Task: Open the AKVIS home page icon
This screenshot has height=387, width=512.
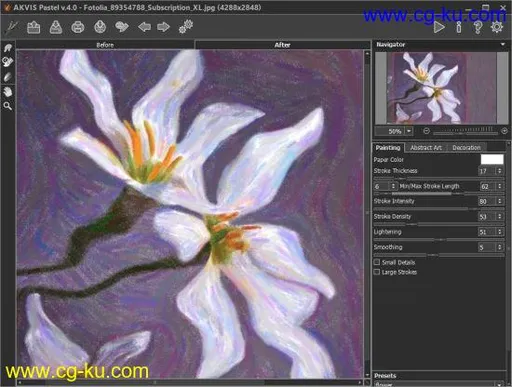Action: (x=12, y=27)
